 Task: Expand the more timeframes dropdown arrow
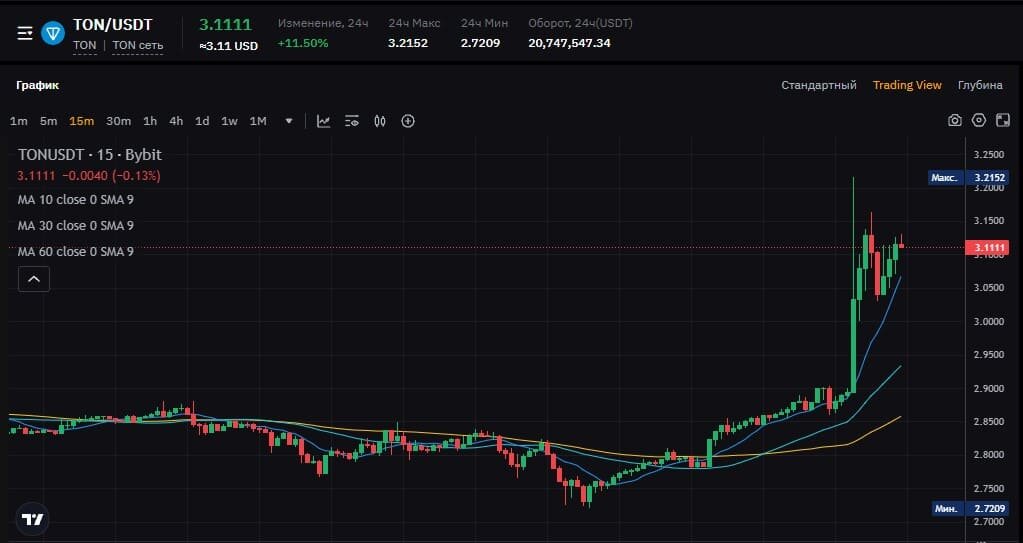[289, 121]
